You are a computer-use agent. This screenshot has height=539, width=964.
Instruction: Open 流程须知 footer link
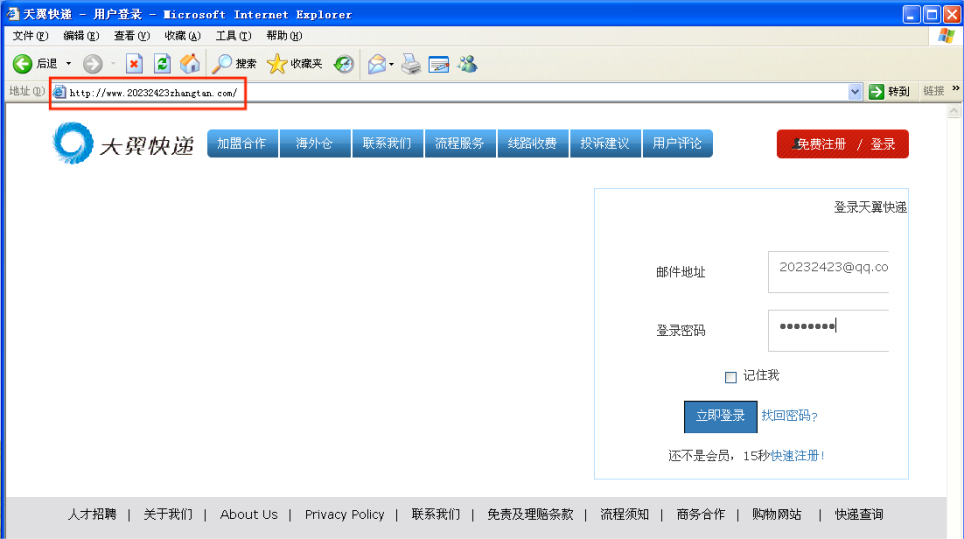click(625, 514)
